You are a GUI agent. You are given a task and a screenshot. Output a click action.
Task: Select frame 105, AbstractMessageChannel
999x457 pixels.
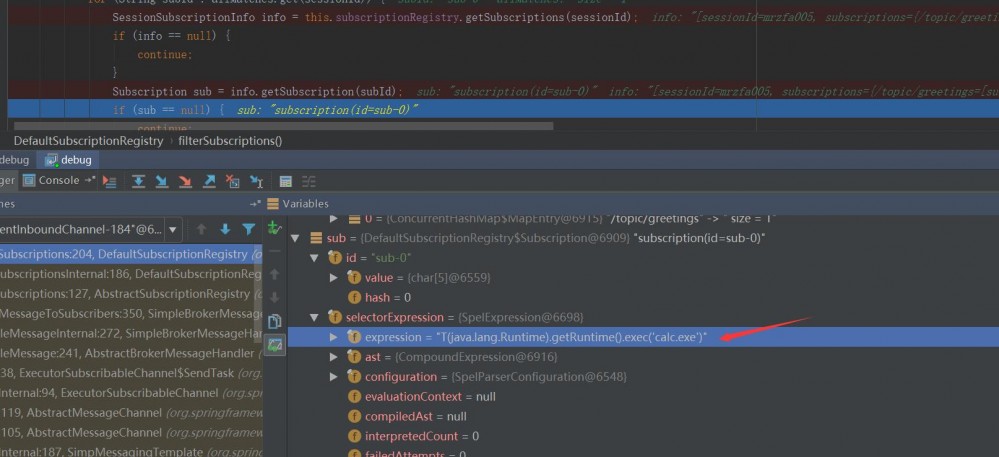click(131, 432)
